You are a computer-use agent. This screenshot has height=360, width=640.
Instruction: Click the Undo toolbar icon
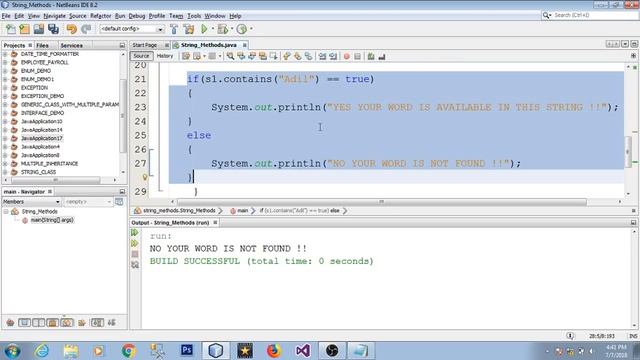coord(71,29)
